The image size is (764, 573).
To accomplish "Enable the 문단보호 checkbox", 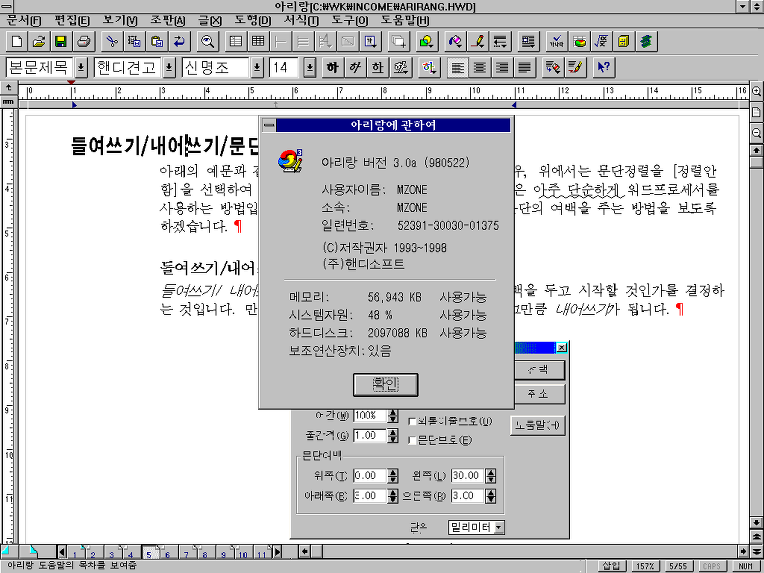I will point(413,441).
